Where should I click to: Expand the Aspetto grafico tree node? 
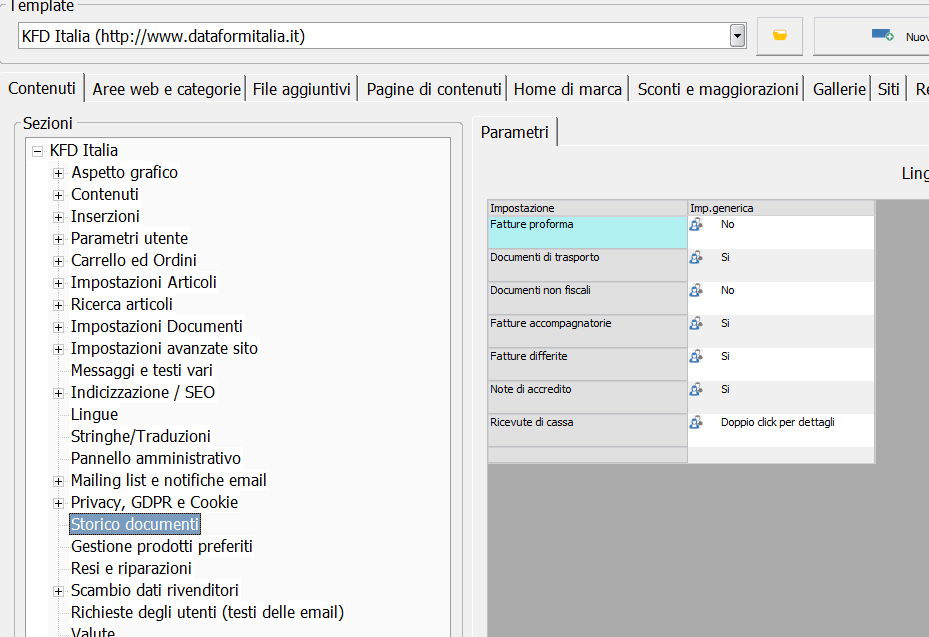tap(58, 173)
